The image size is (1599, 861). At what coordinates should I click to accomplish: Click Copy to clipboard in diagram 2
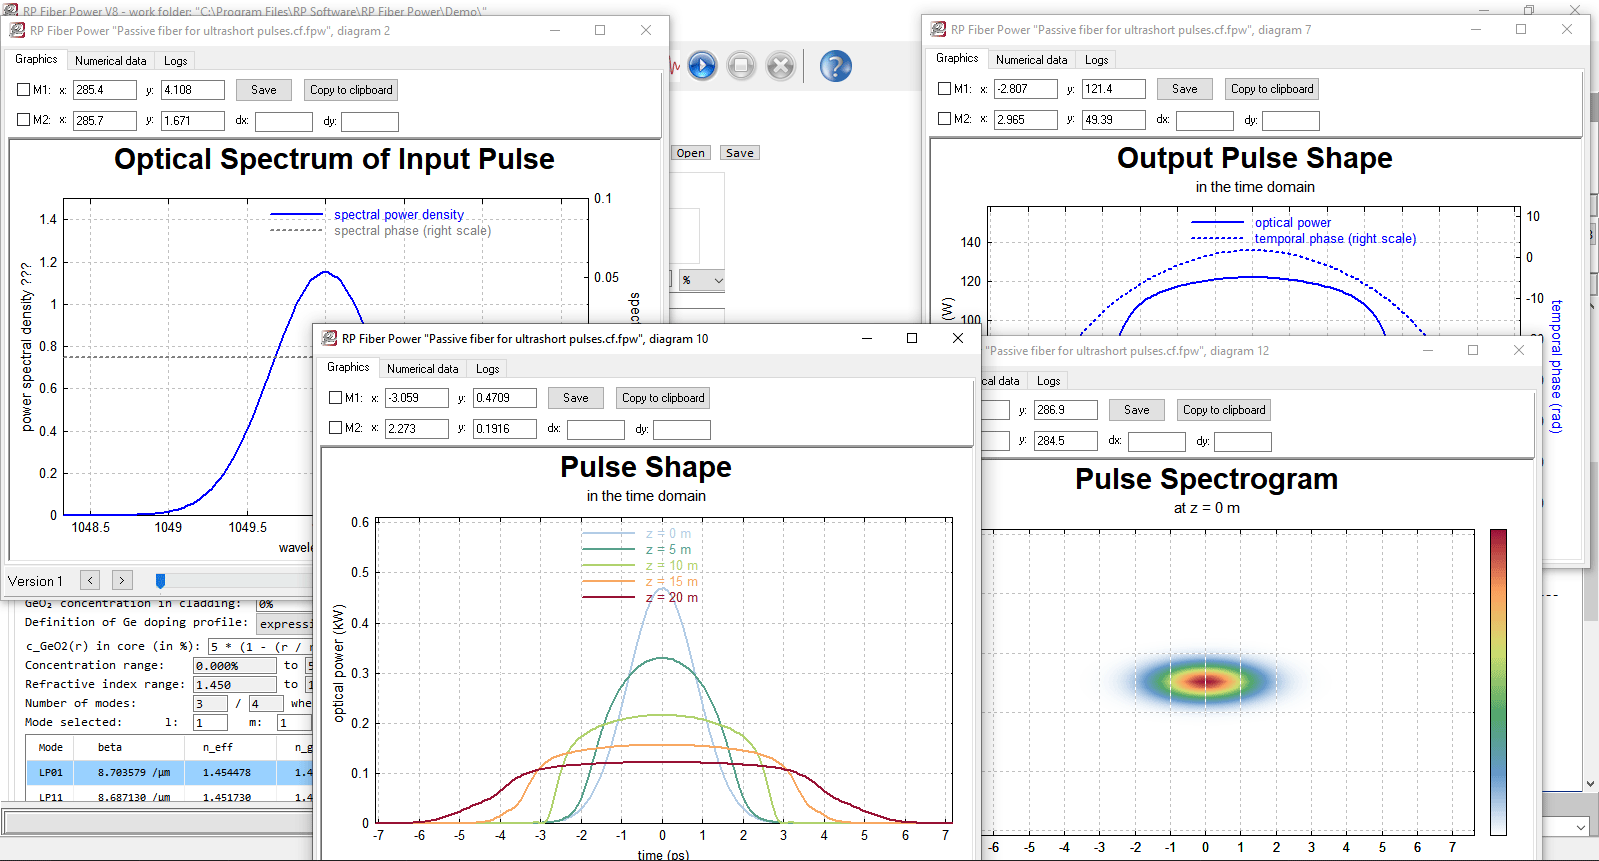tap(350, 90)
